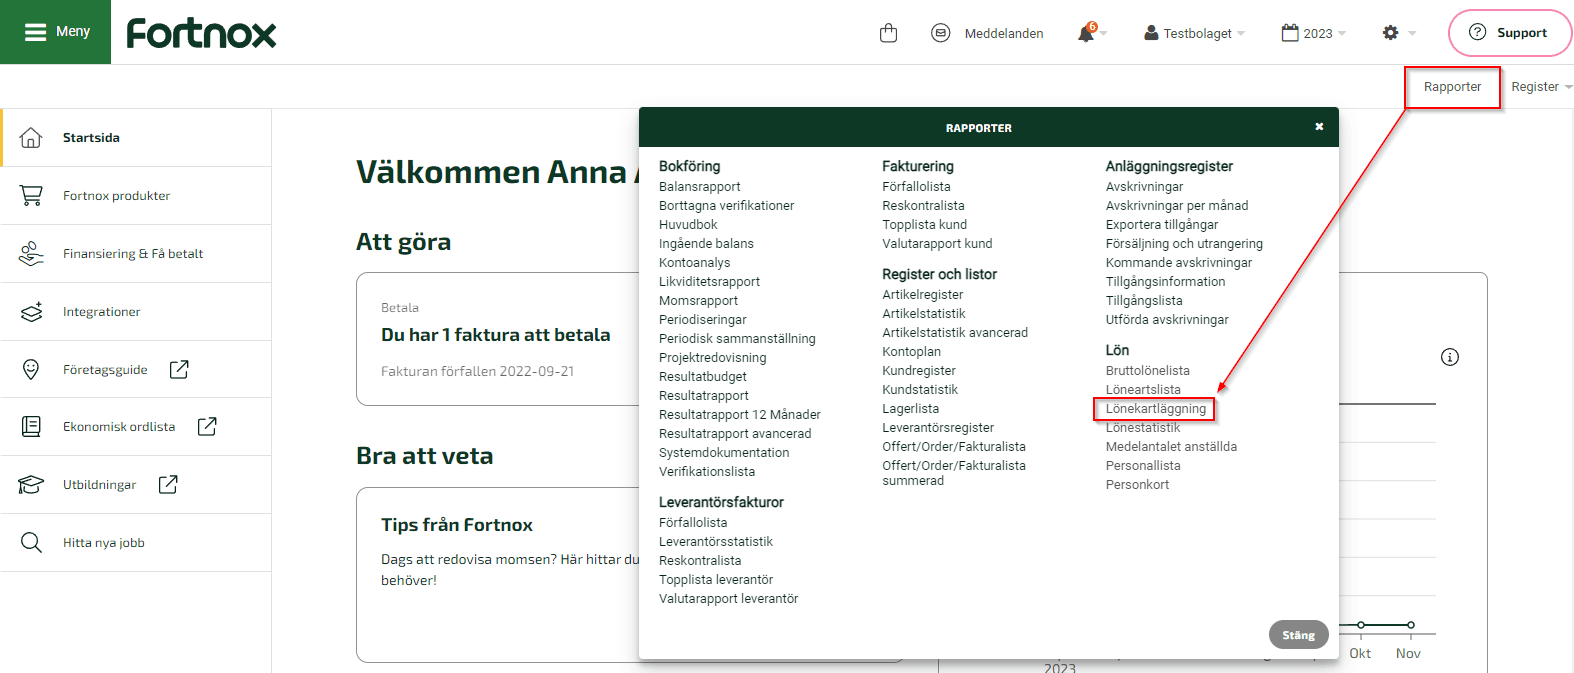Click the Integrationer layers icon
The image size is (1574, 673).
pos(31,311)
